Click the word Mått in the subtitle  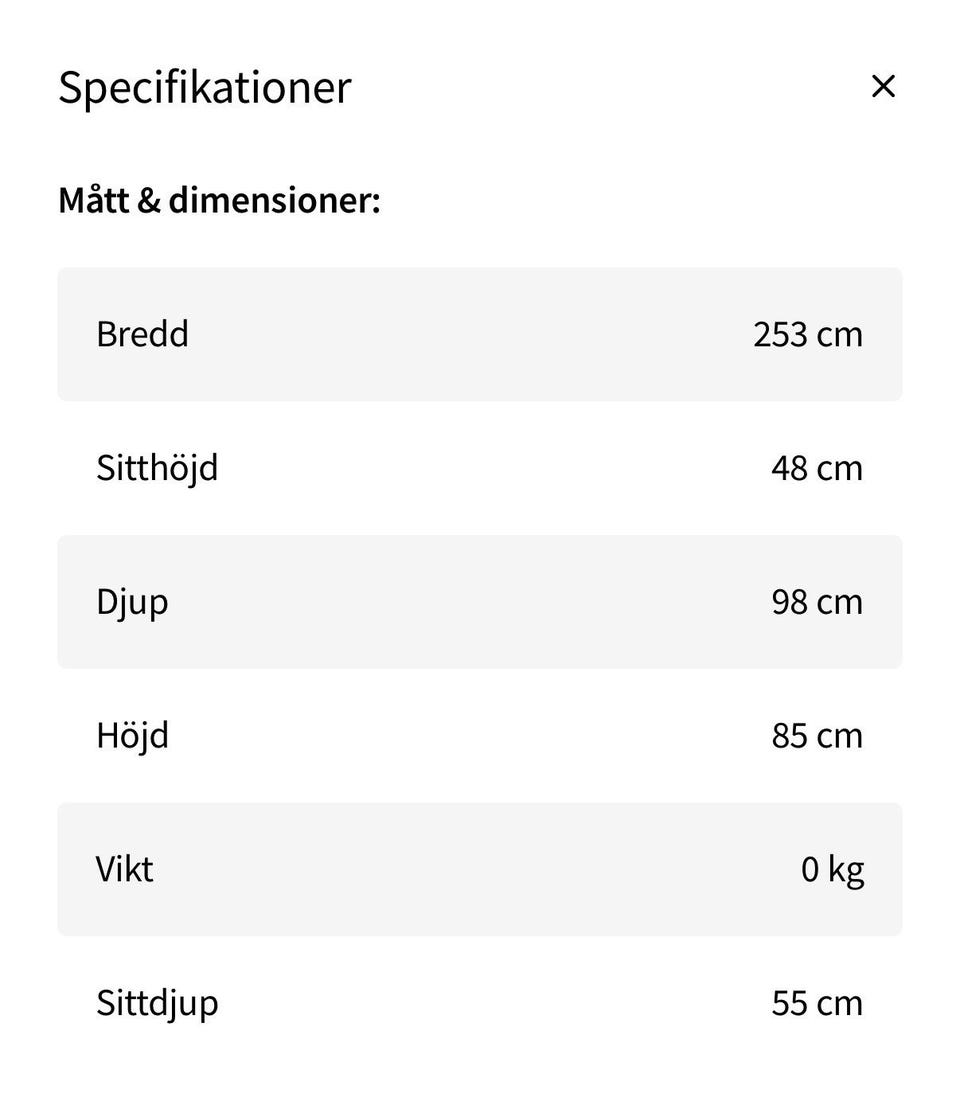point(94,200)
